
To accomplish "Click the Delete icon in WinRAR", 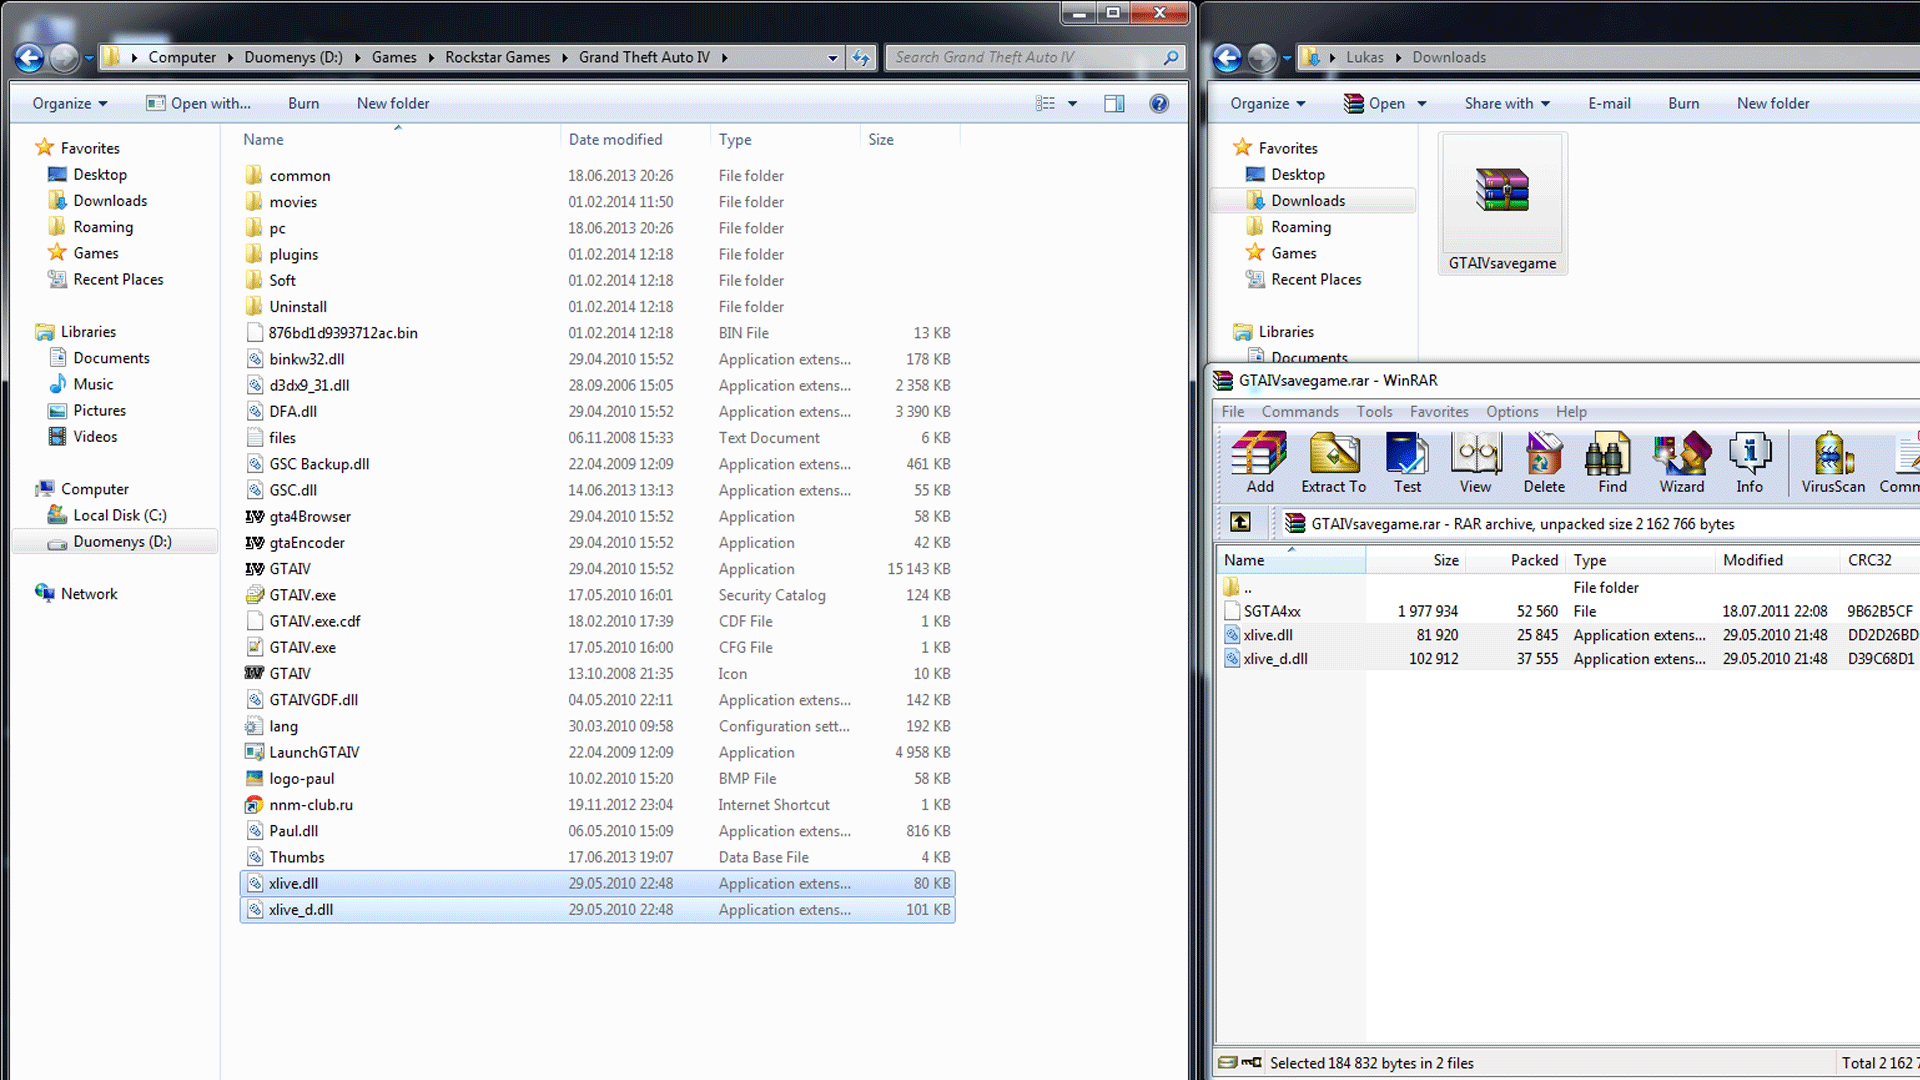I will (x=1544, y=463).
